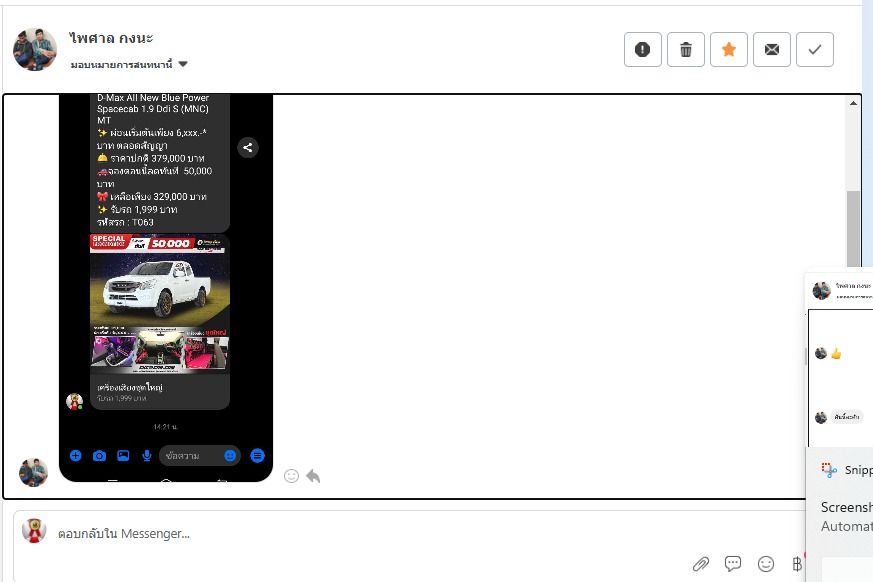The height and width of the screenshot is (582, 873).
Task: Toggle the orange follow-up star
Action: tap(729, 49)
